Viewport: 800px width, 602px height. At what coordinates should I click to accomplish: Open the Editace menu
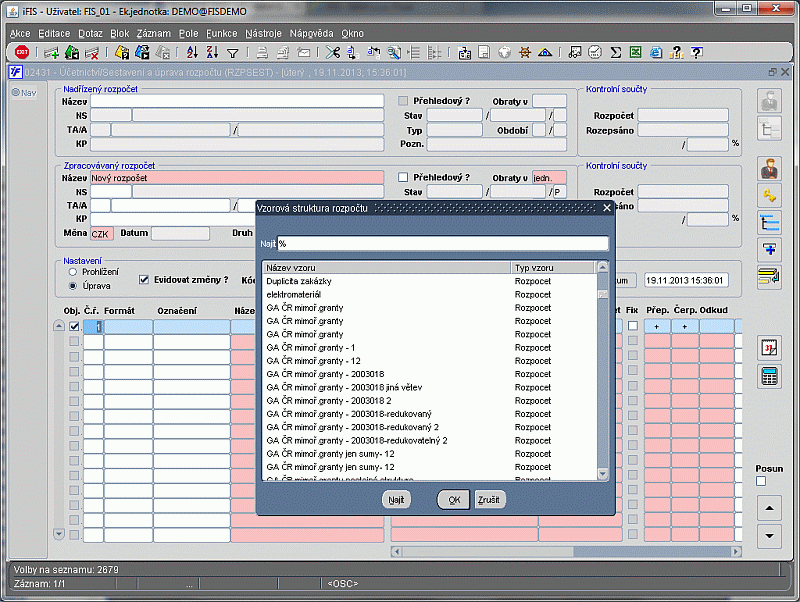[54, 33]
